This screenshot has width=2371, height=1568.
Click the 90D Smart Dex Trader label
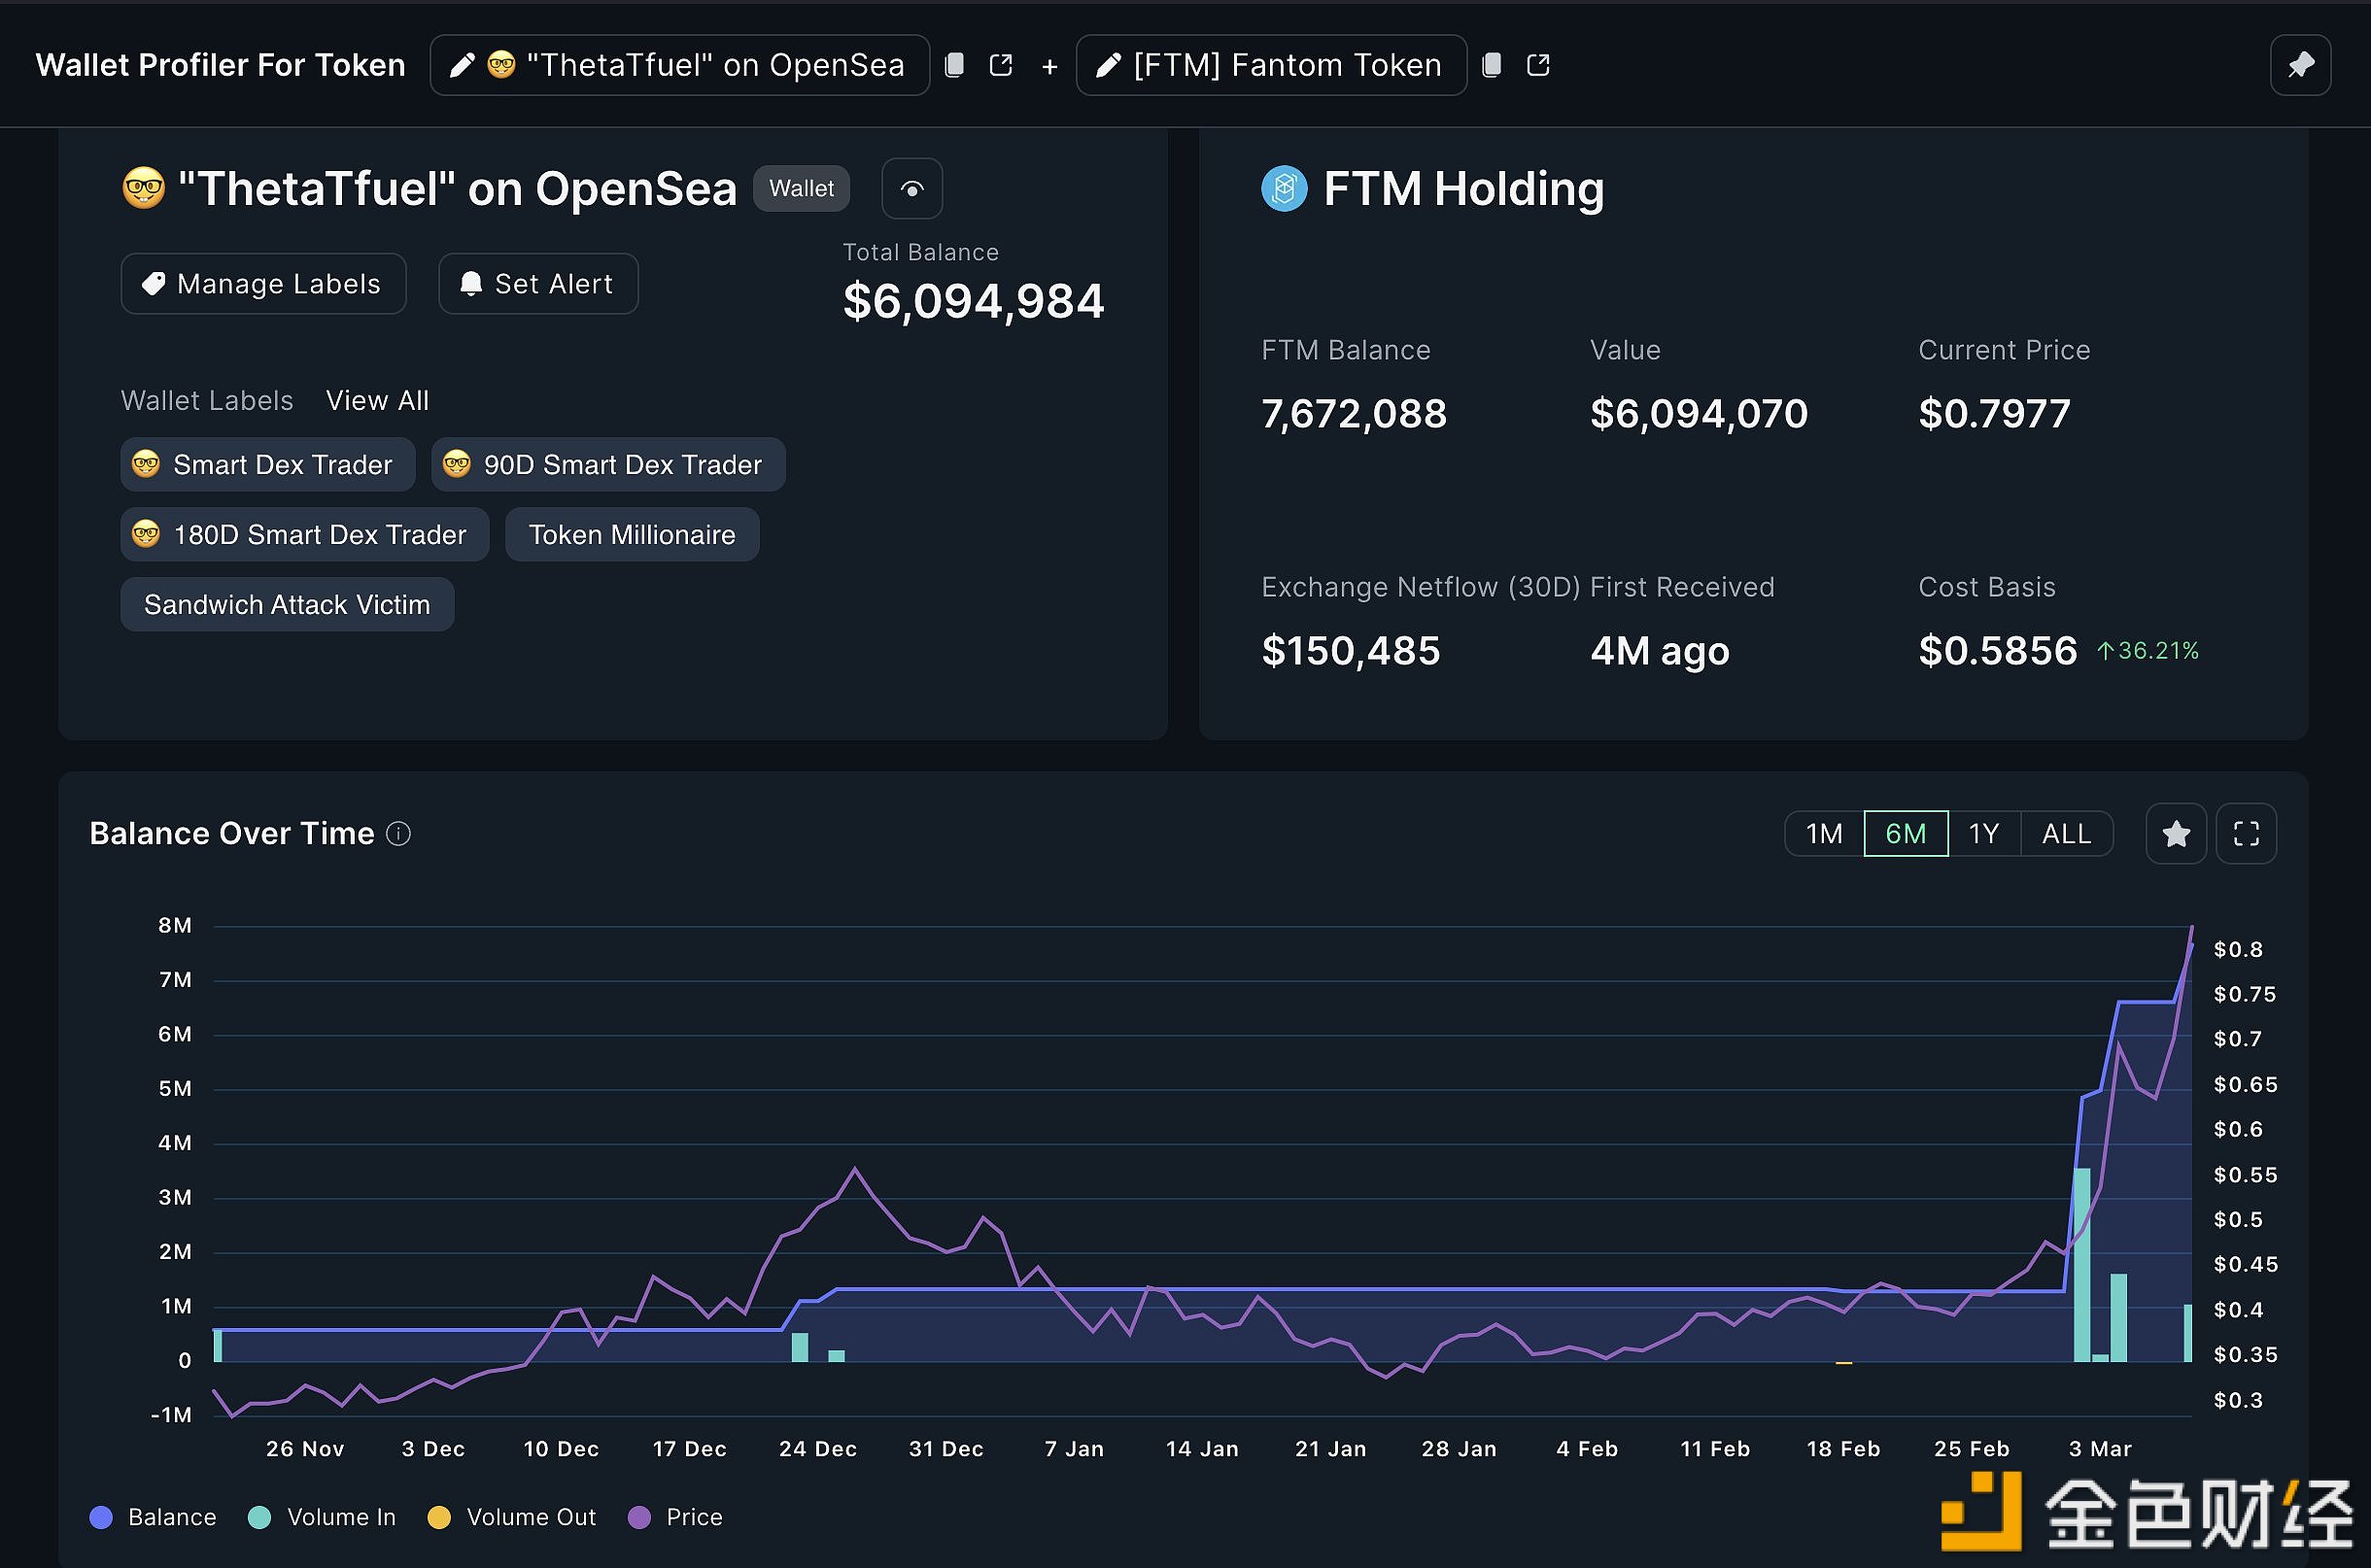608,464
